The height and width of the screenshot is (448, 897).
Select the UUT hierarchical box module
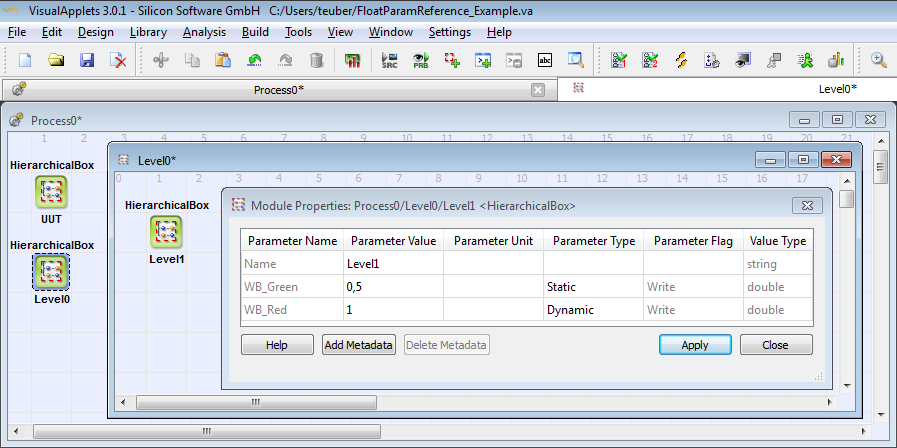pyautogui.click(x=51, y=191)
